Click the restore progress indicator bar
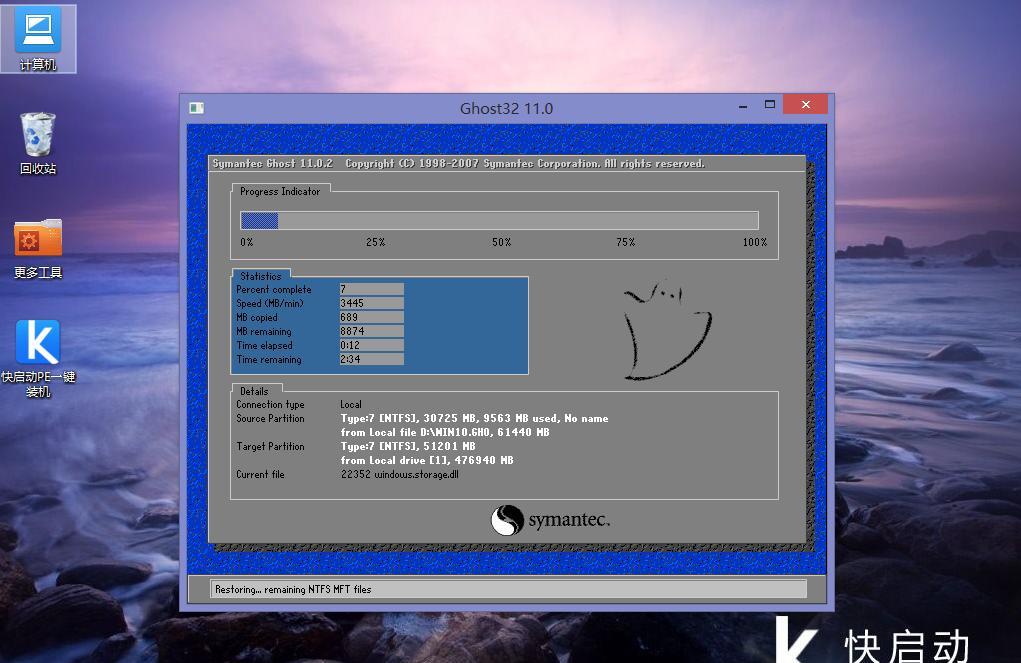Screen dimensions: 1021x663 (x=499, y=220)
